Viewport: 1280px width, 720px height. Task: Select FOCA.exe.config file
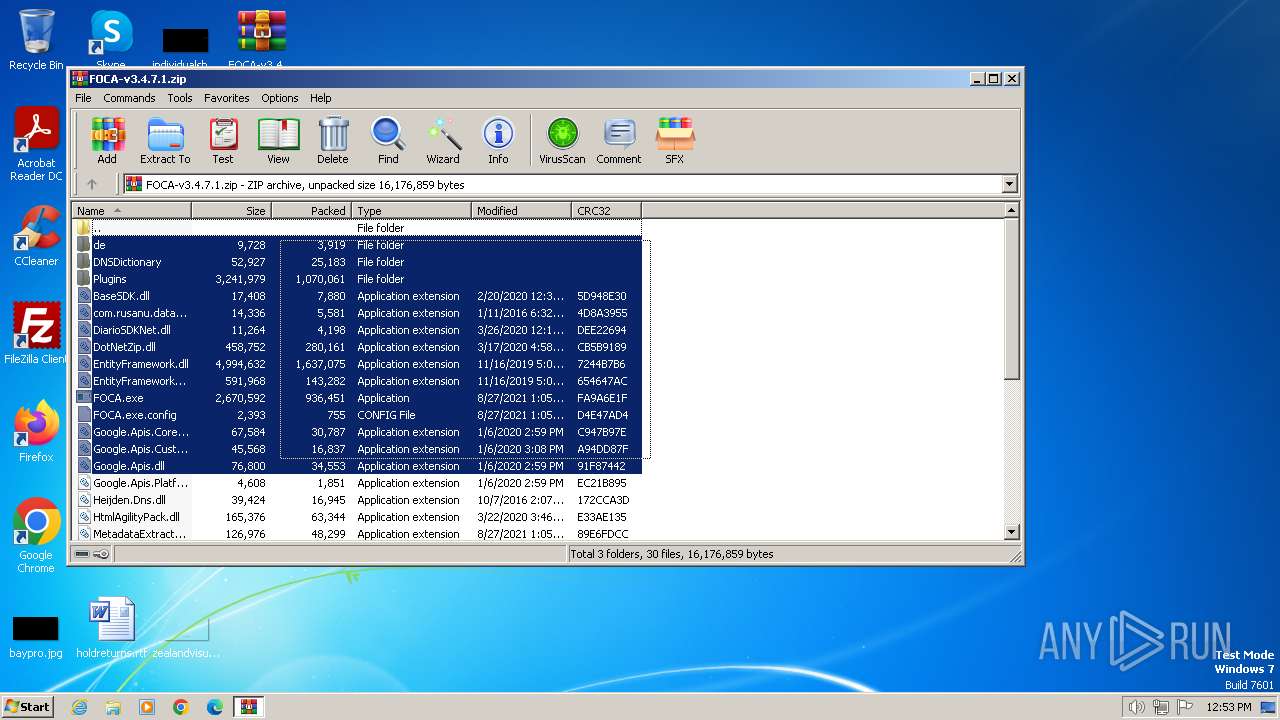coord(357,415)
